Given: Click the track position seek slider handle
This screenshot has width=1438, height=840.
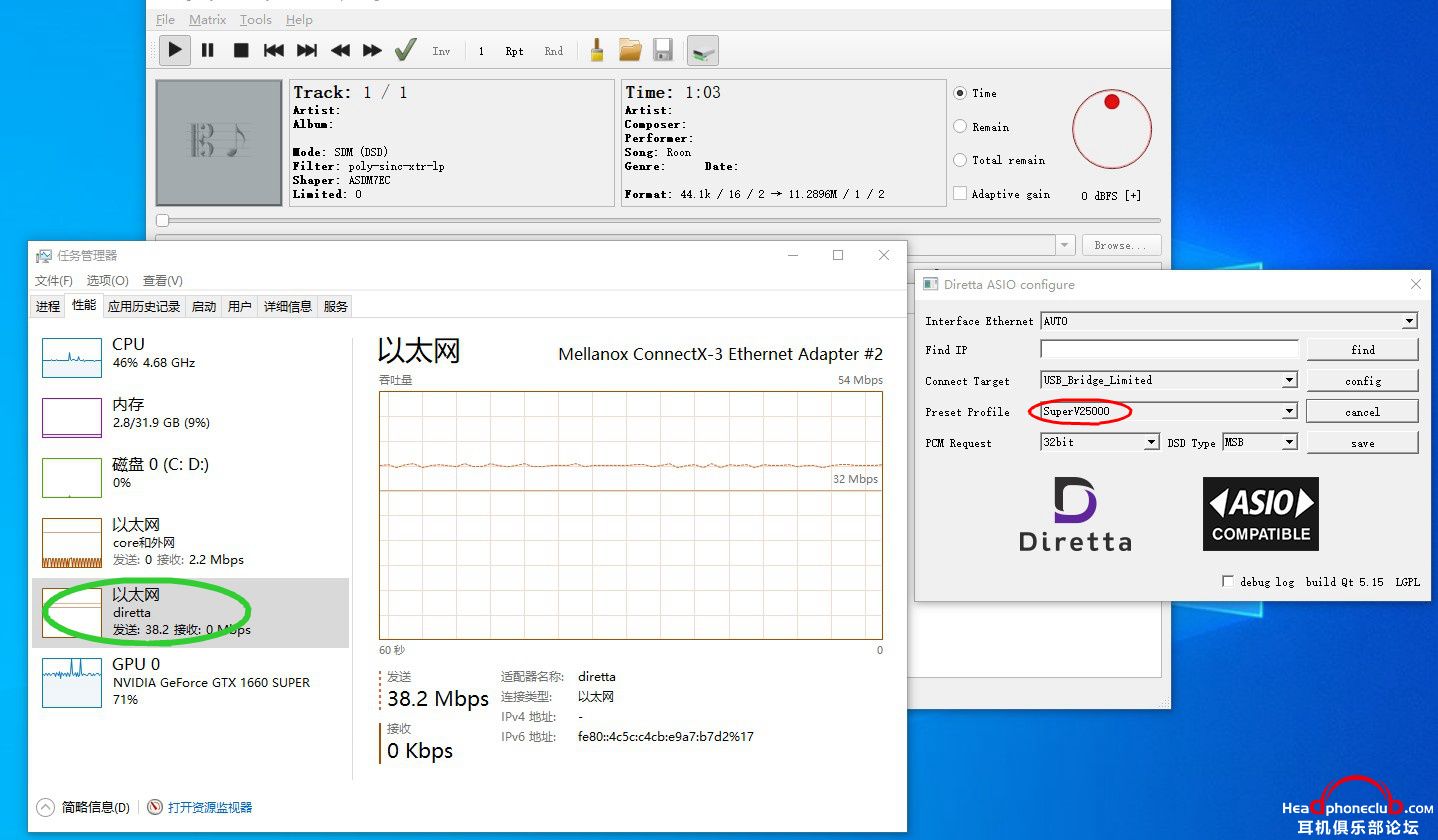Looking at the screenshot, I should tap(162, 220).
